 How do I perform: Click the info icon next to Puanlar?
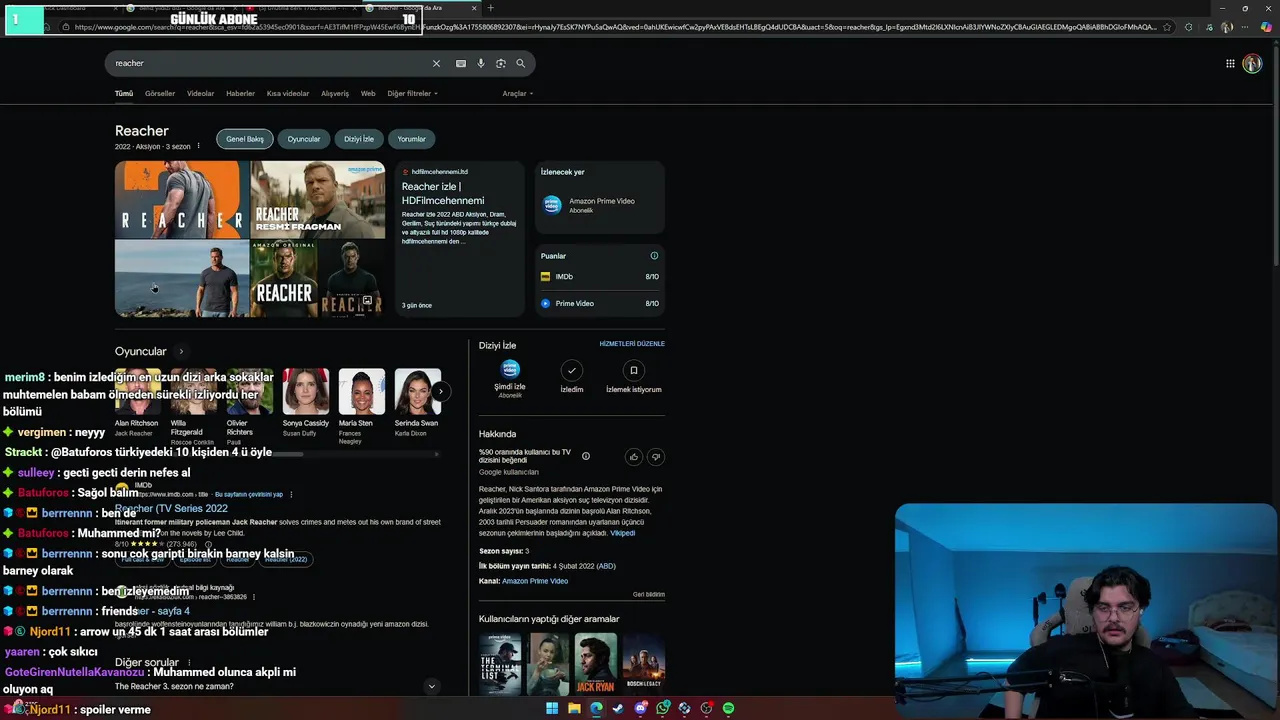[655, 256]
